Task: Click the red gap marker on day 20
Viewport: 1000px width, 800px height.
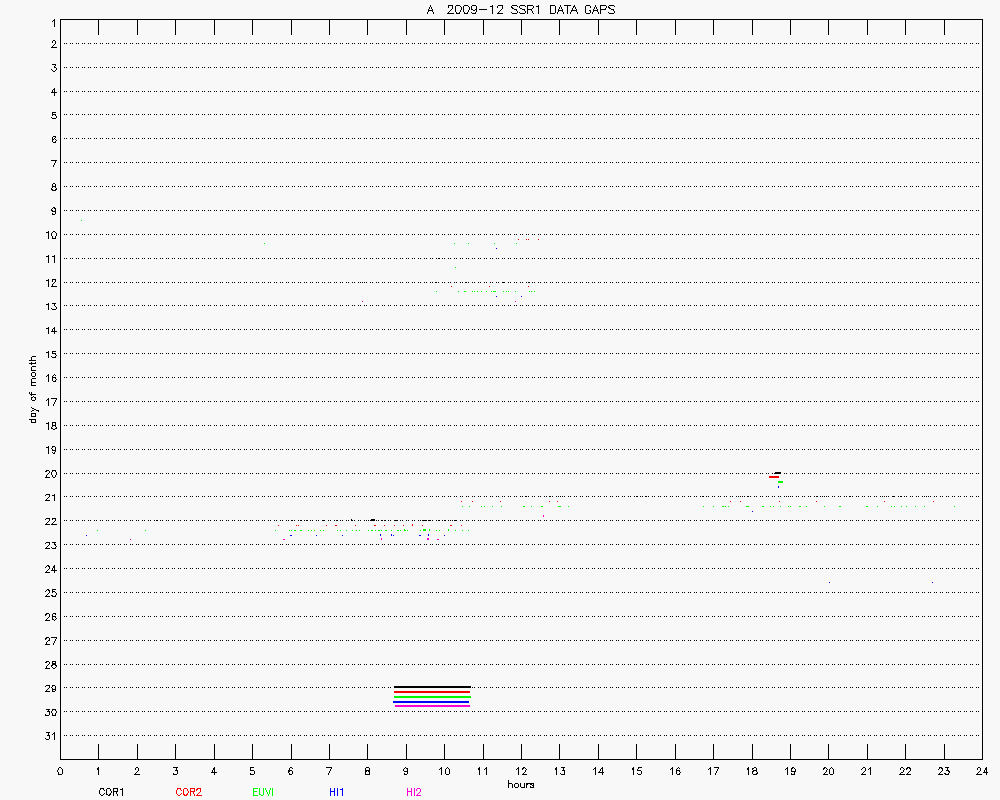Action: pyautogui.click(x=774, y=477)
